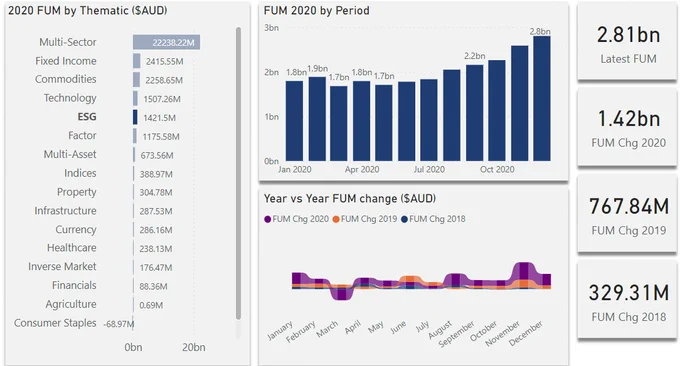Viewport: 680px width, 366px height.
Task: Click the 673.56M Multi-Asset value
Action: (157, 155)
